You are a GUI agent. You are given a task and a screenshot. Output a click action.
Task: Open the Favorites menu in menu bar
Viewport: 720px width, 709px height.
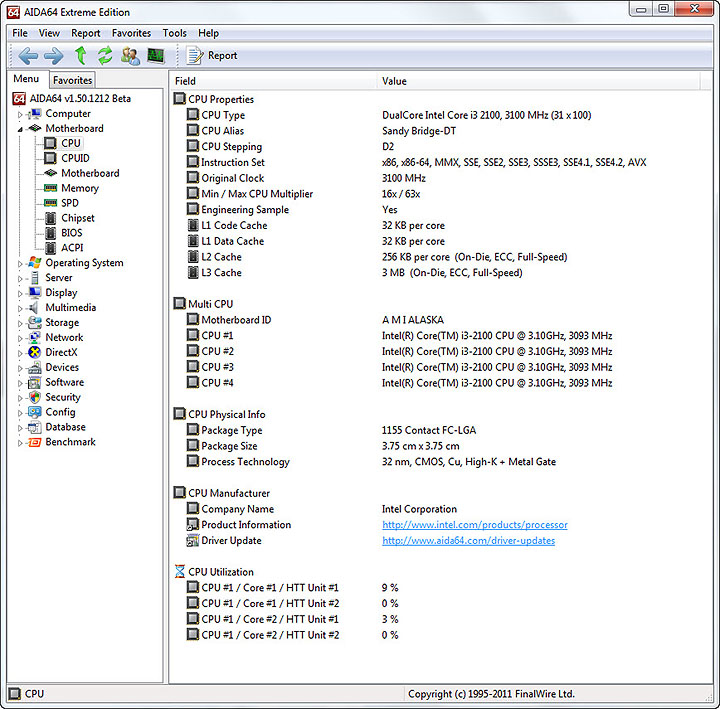click(131, 33)
